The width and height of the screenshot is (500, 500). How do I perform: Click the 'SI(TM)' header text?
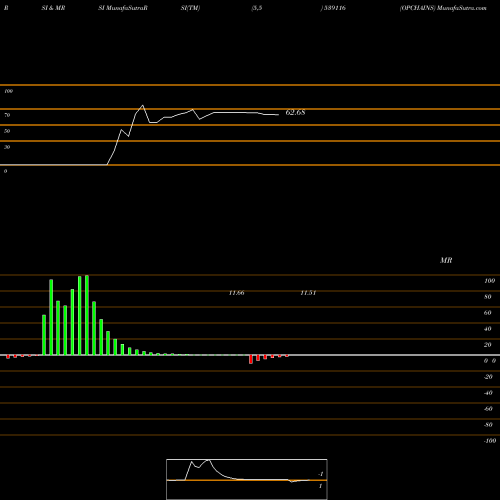[x=190, y=8]
